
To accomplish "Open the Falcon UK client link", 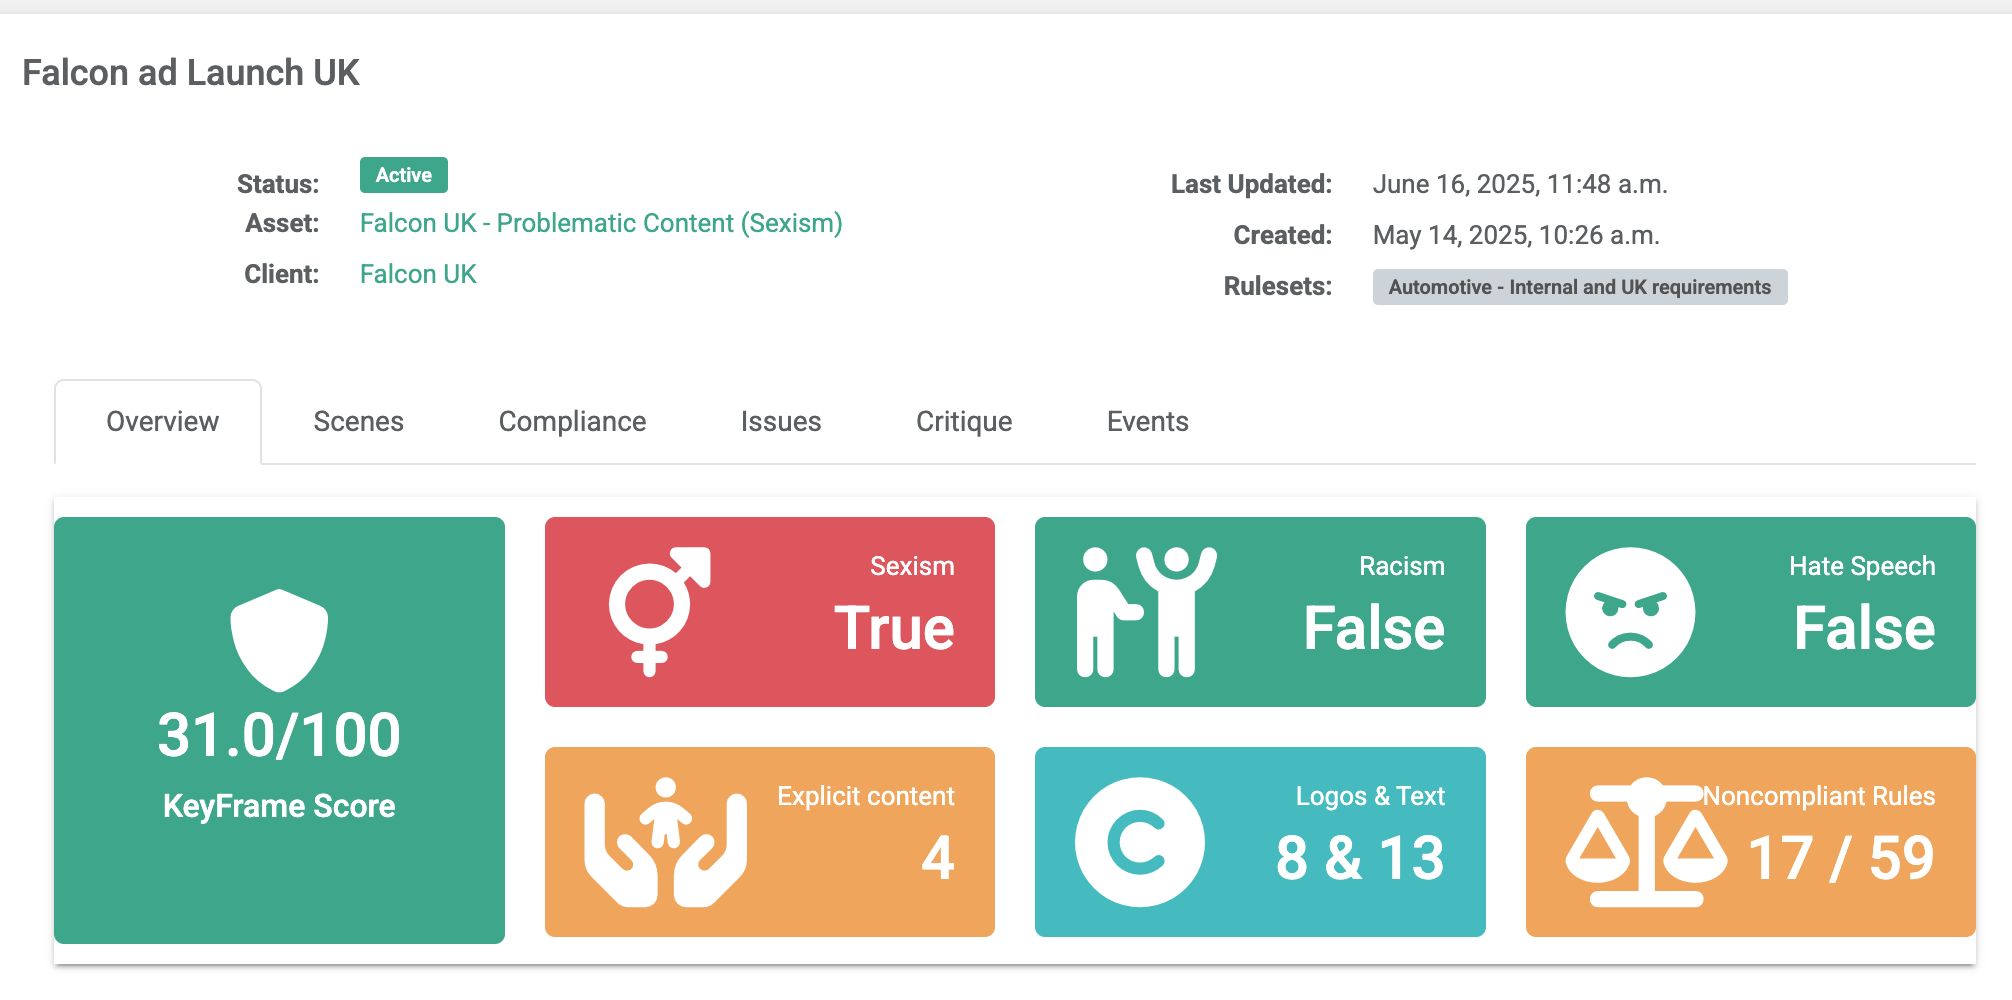I will pyautogui.click(x=417, y=274).
